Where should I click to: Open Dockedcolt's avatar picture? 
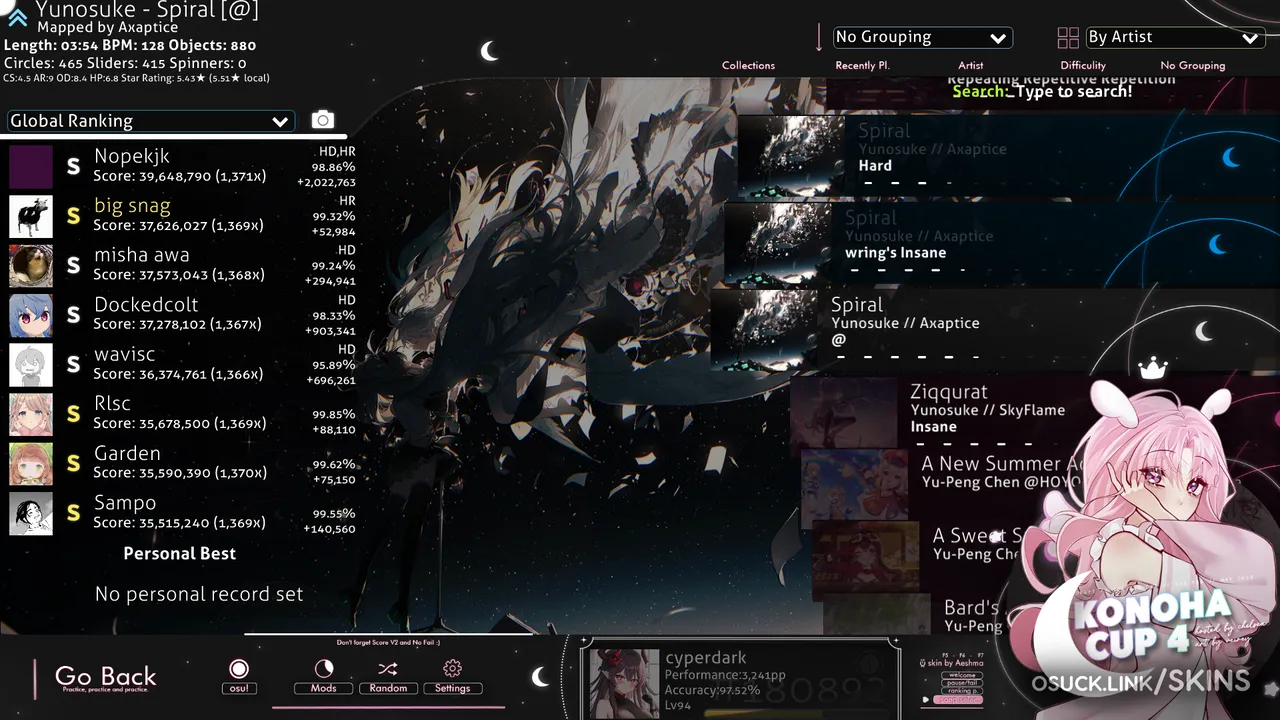click(31, 315)
